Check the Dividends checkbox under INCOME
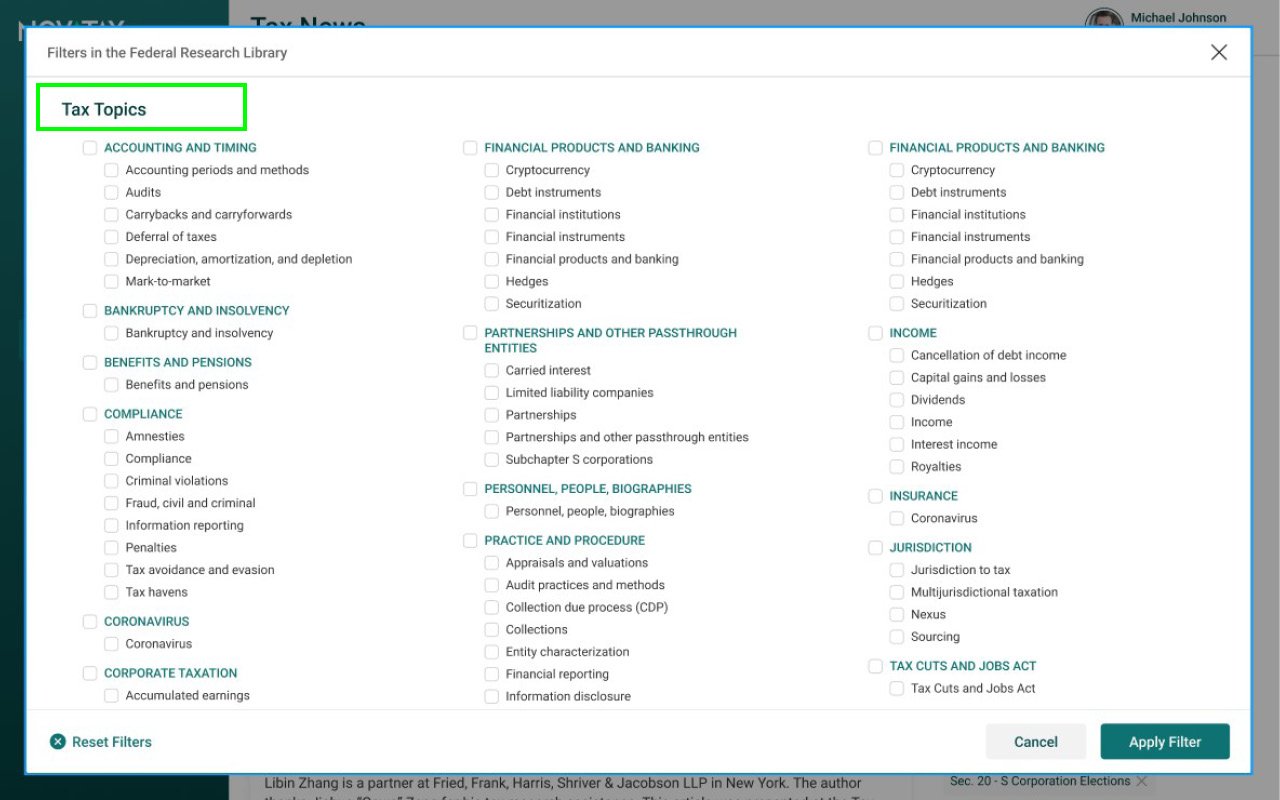Viewport: 1280px width, 800px height. (896, 399)
